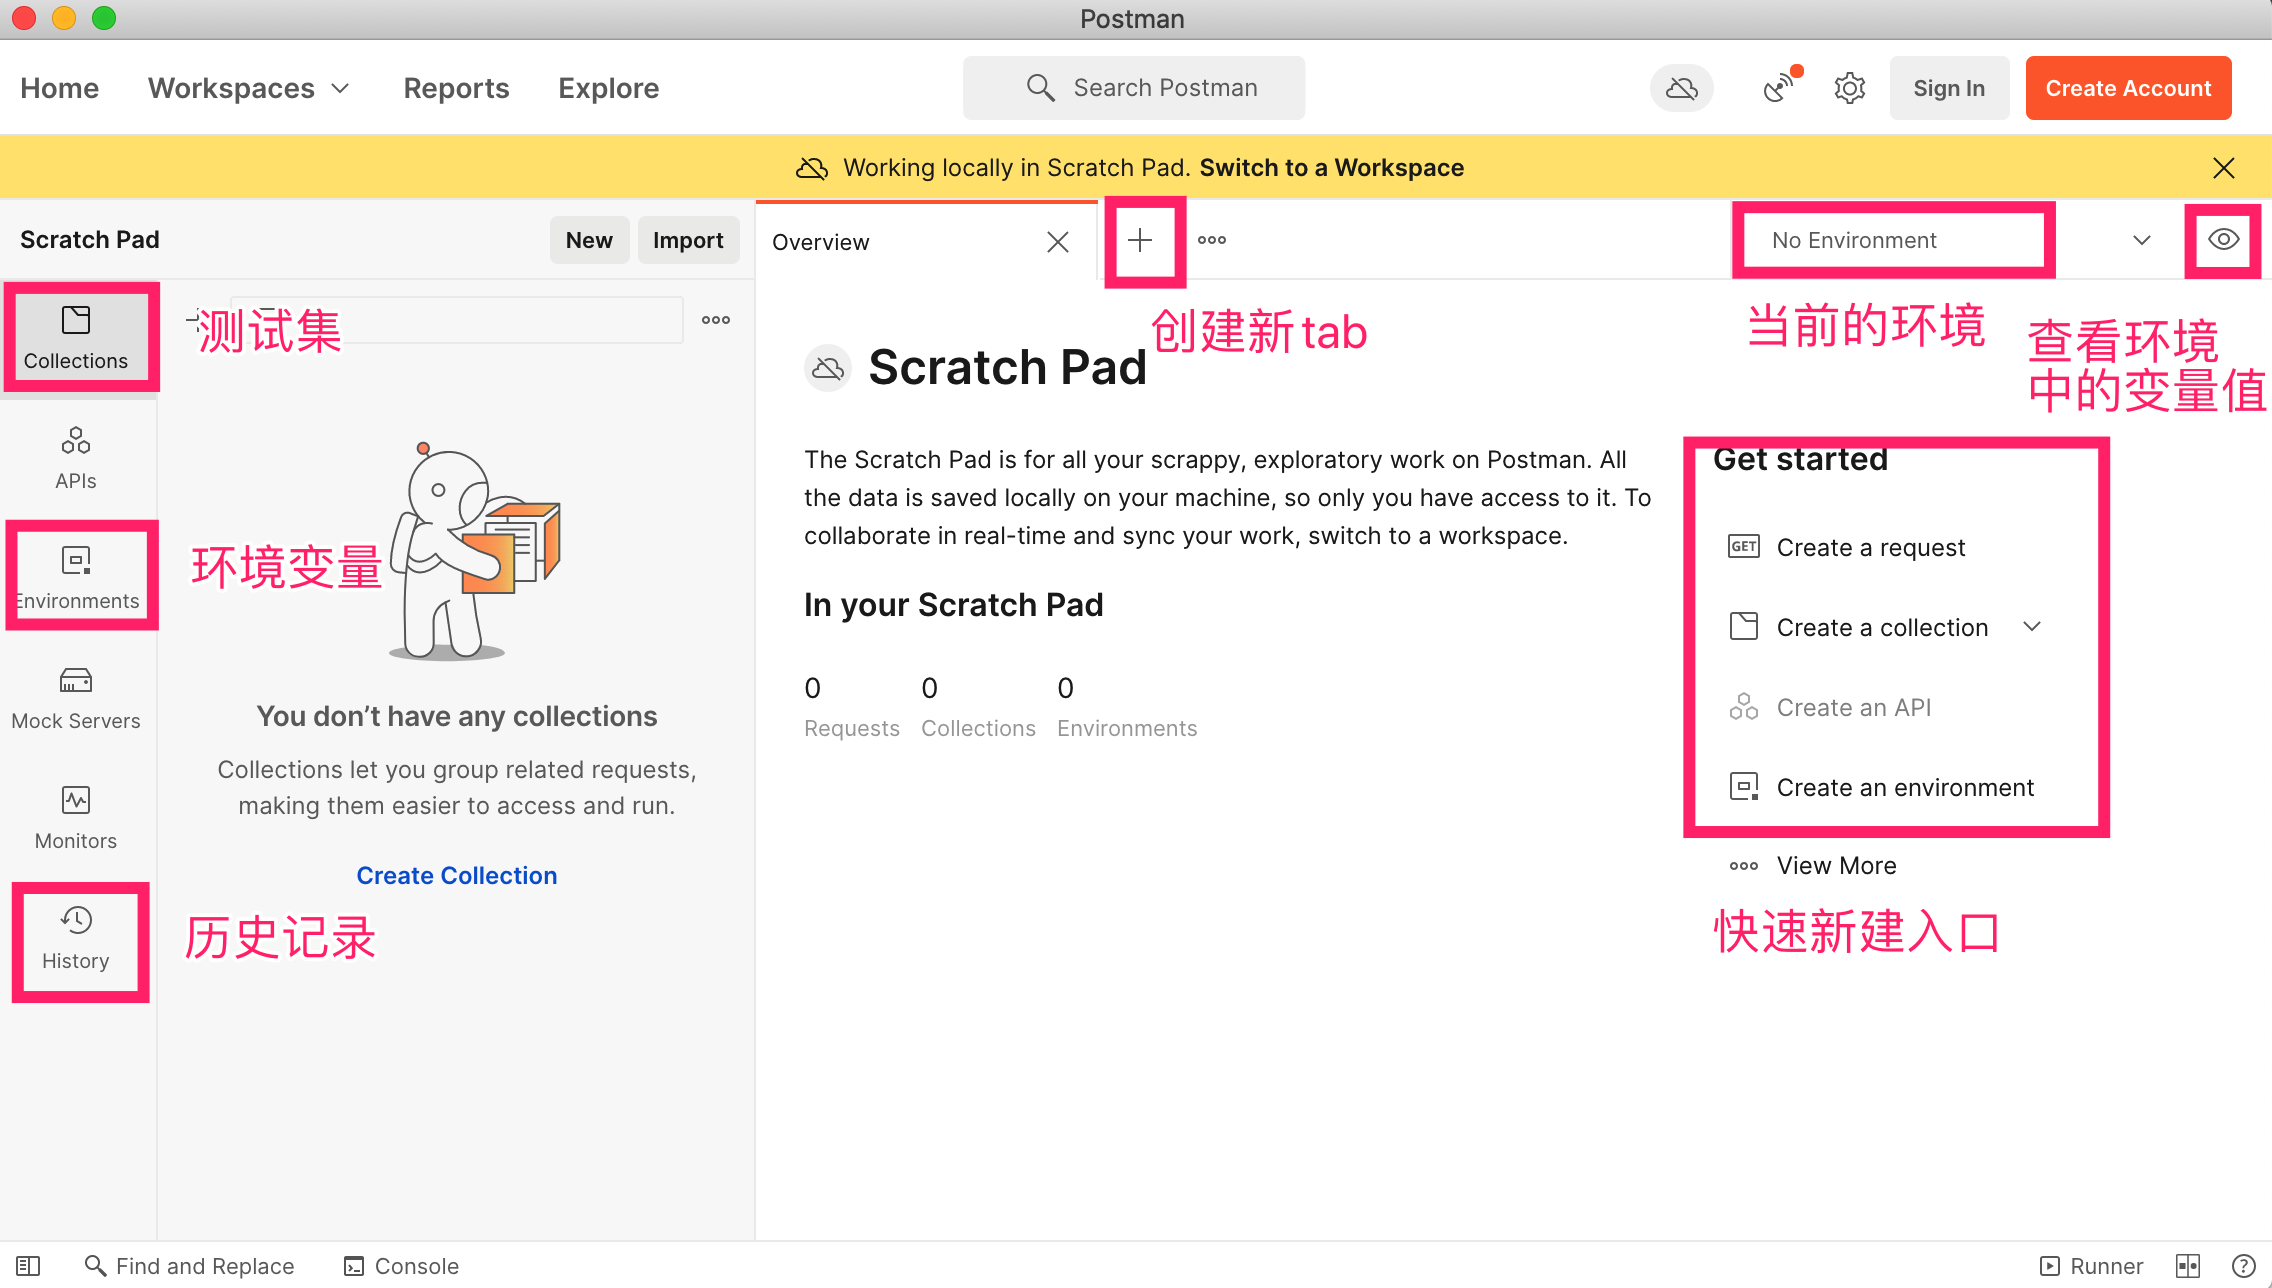Open Find and Replace

pos(190,1266)
